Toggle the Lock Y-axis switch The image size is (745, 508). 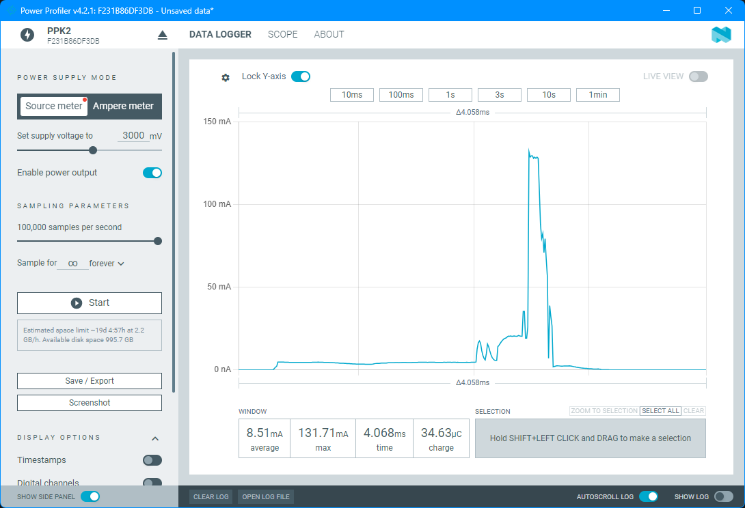(x=301, y=77)
